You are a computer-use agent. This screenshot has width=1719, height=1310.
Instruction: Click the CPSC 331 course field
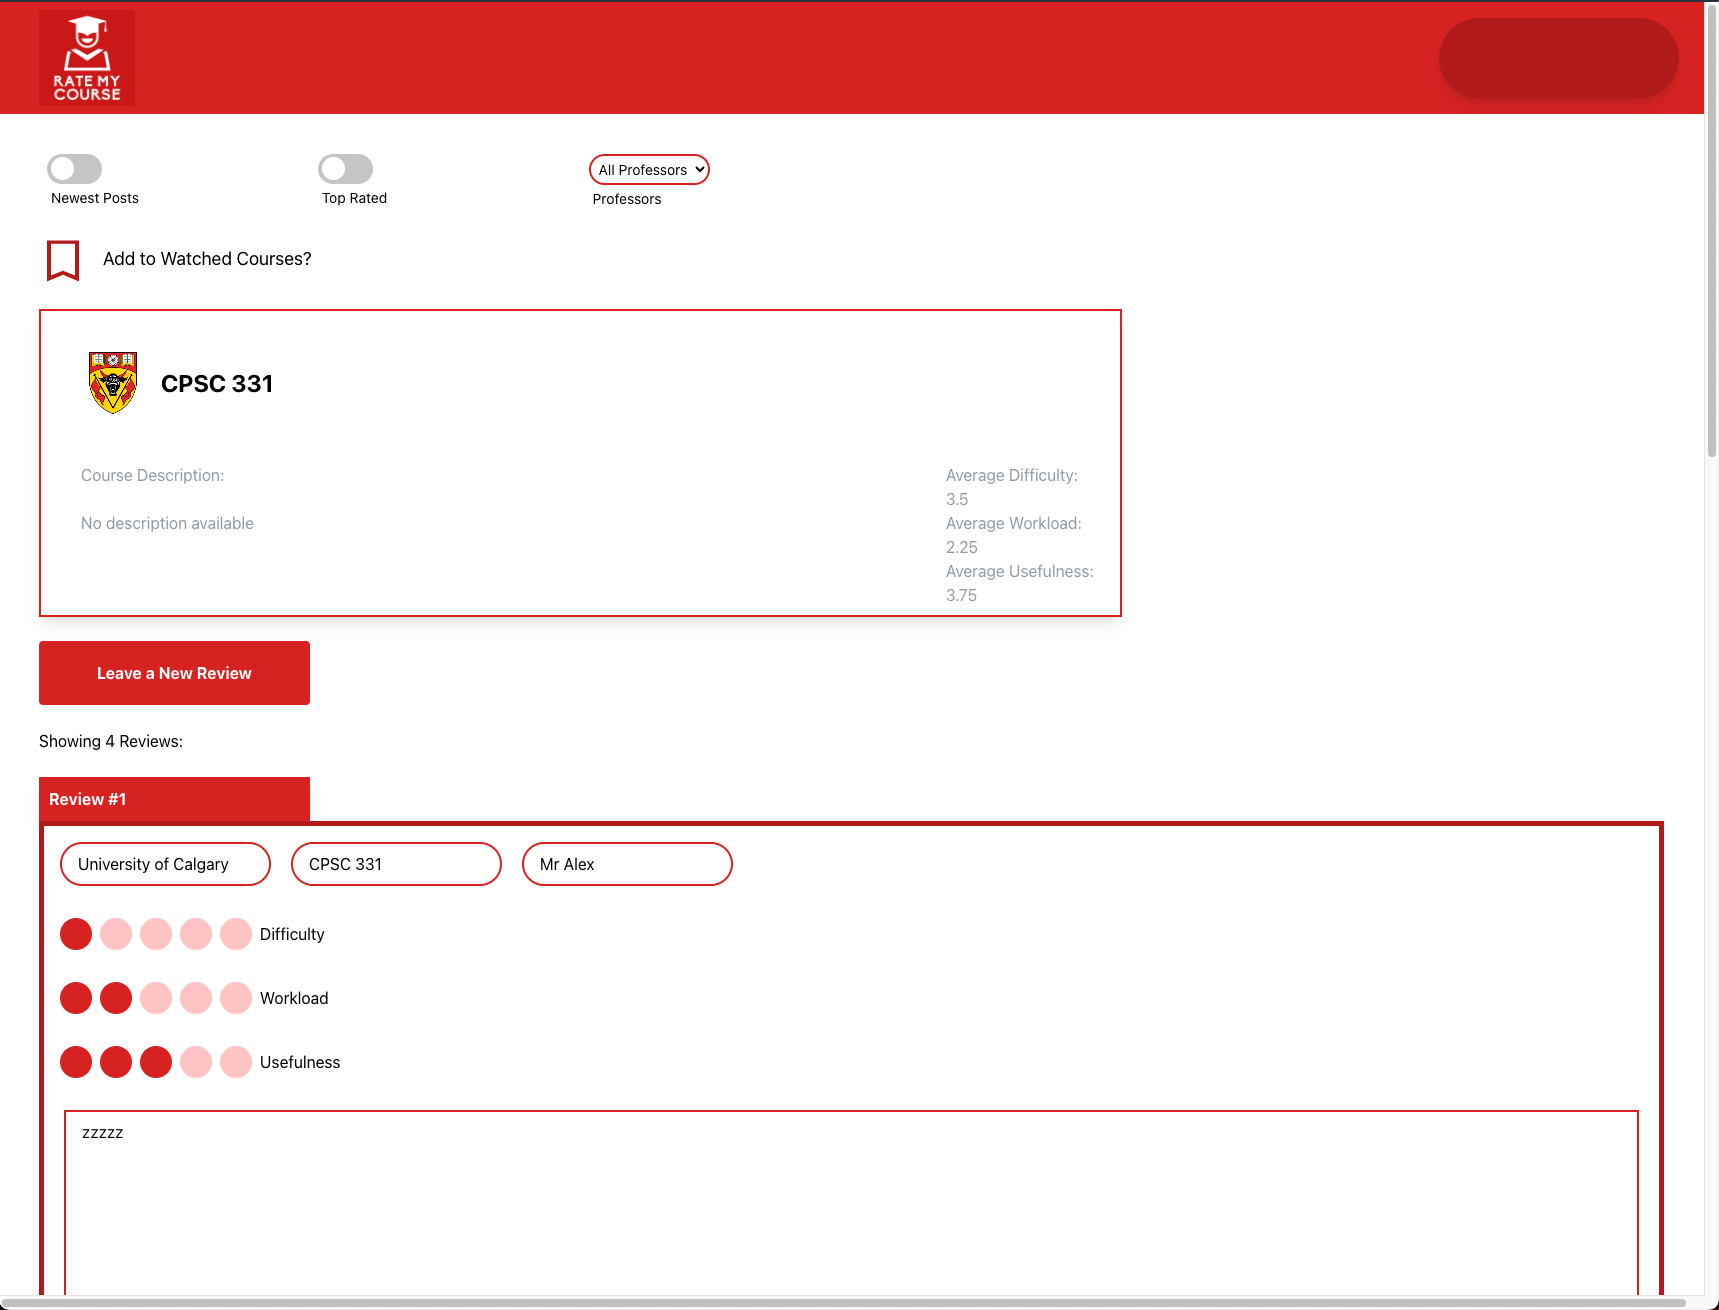pyautogui.click(x=396, y=864)
